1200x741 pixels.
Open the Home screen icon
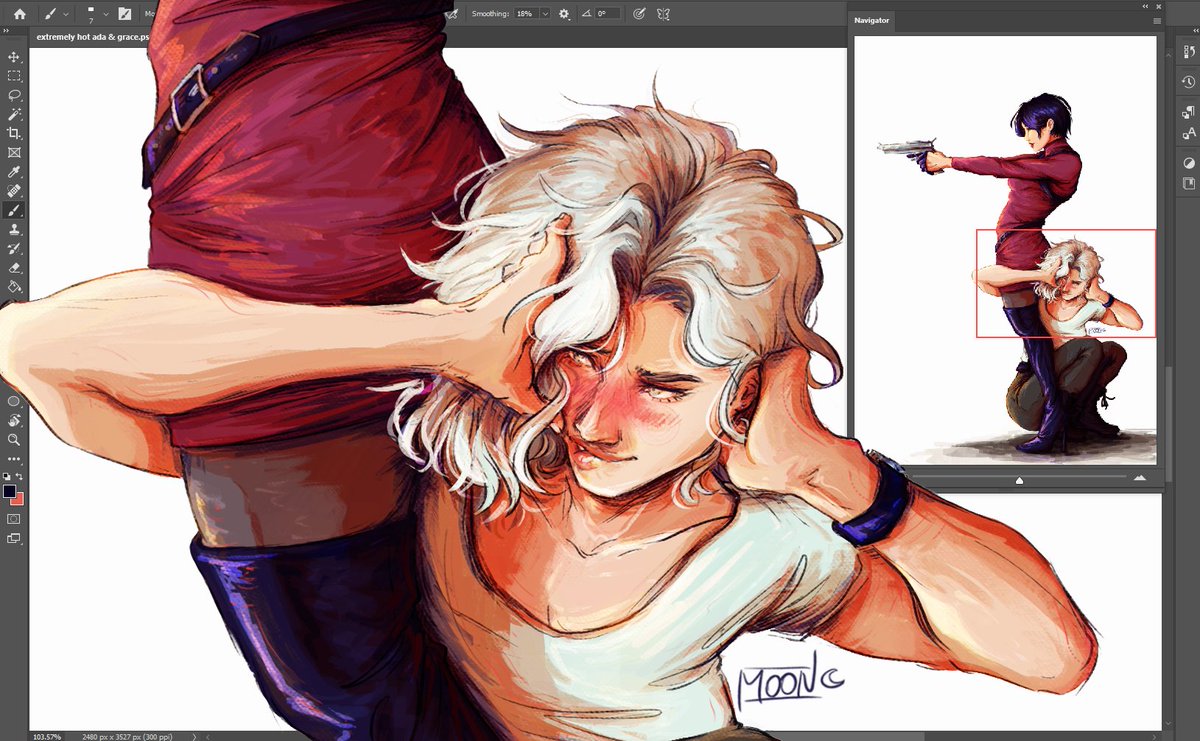19,14
